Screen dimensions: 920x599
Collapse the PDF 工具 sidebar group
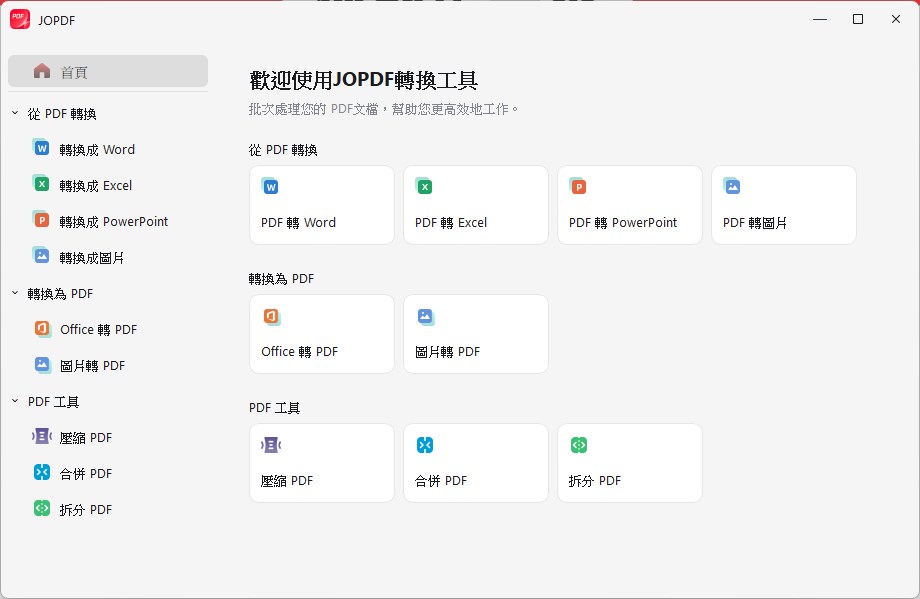[15, 401]
